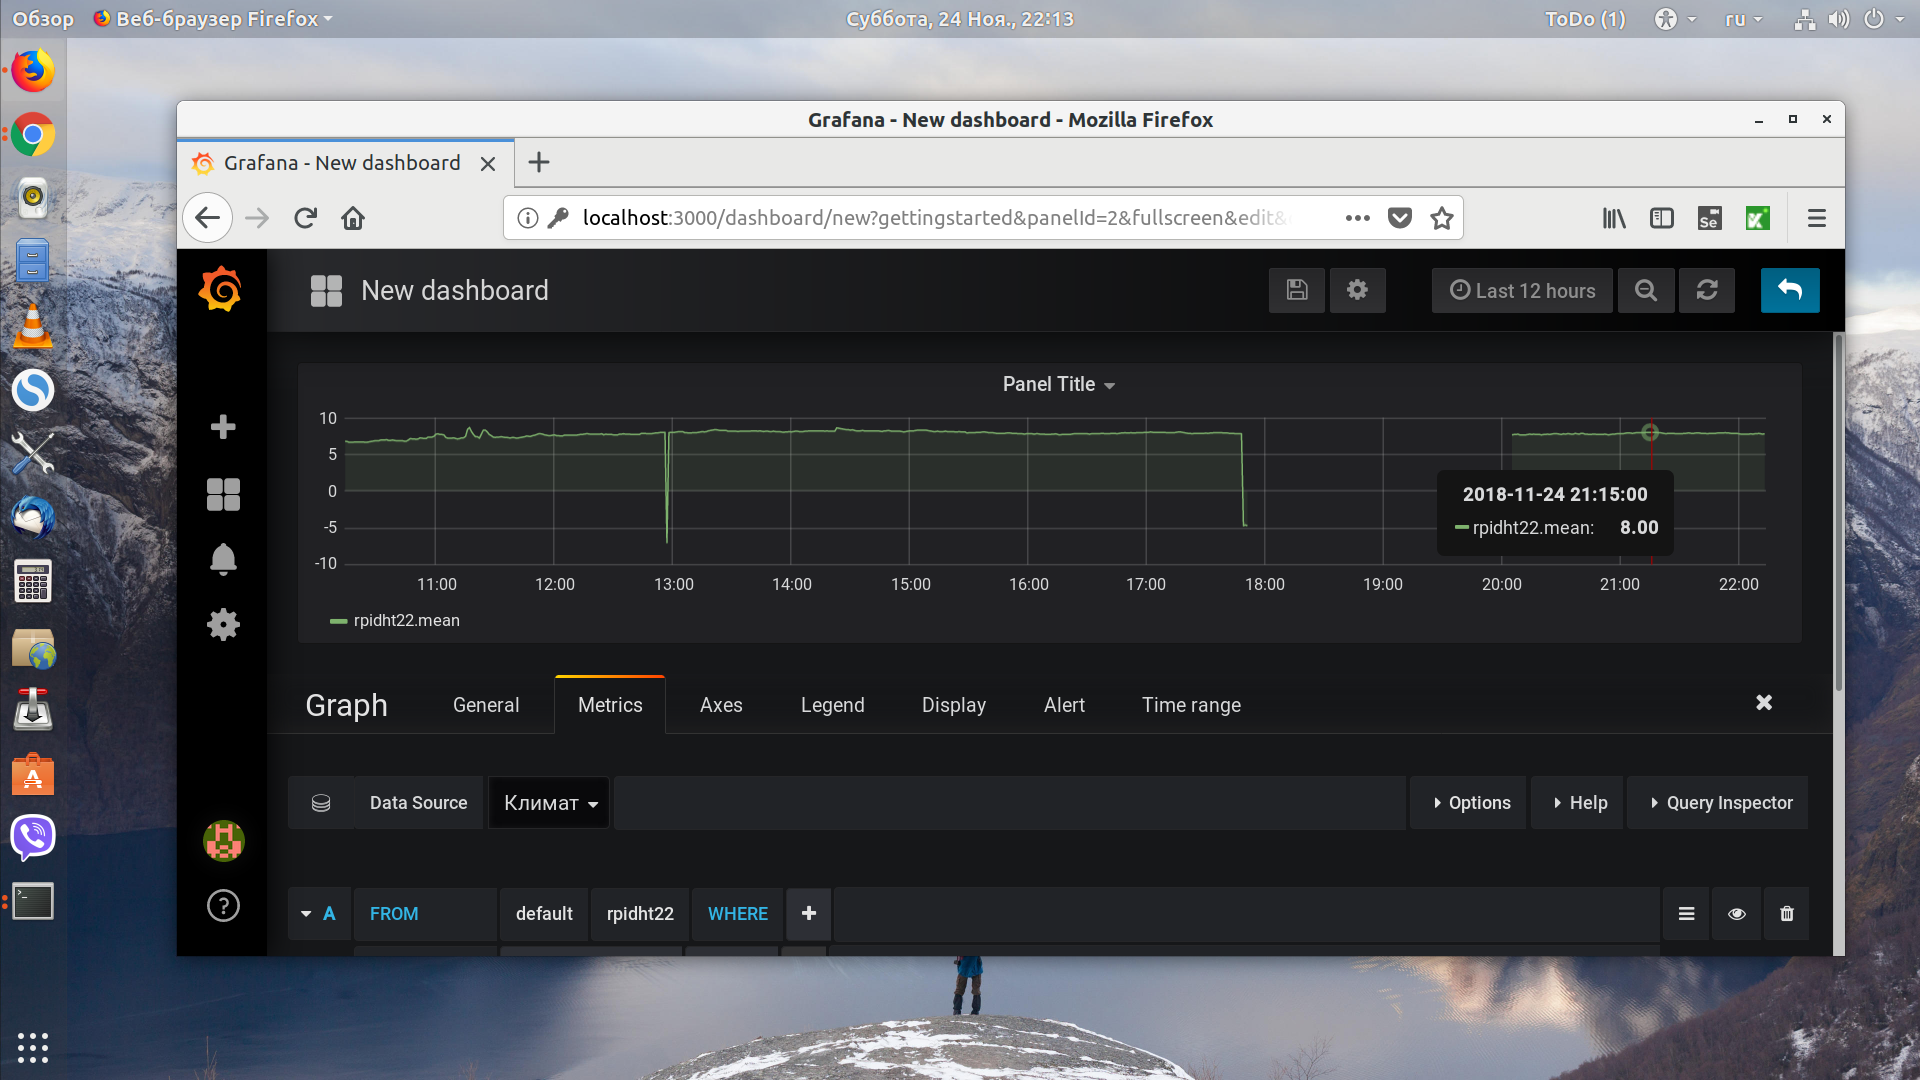Open dashboard settings gear in top bar
The width and height of the screenshot is (1920, 1080).
coord(1357,290)
